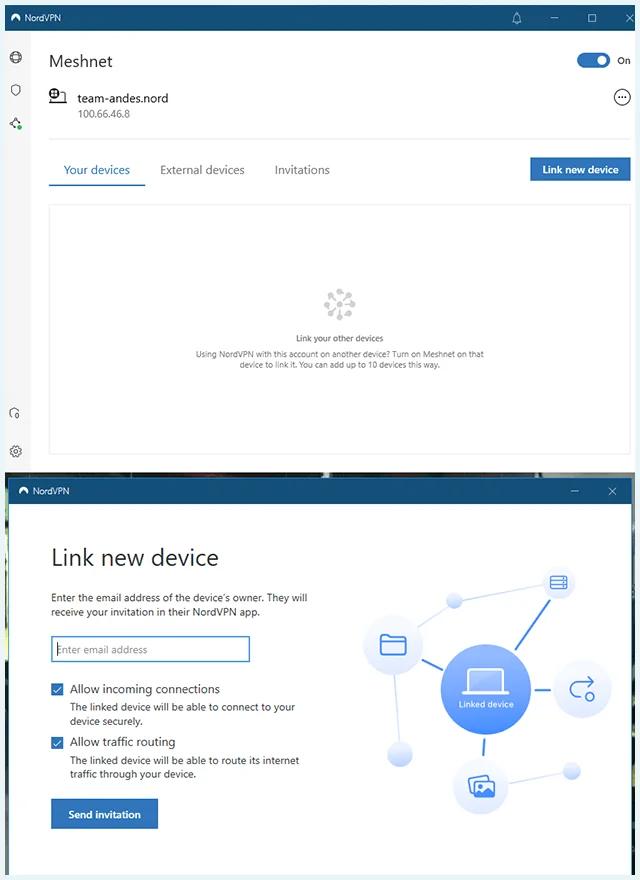Viewport: 640px width, 880px height.
Task: Click the Link new device button
Action: pos(580,169)
